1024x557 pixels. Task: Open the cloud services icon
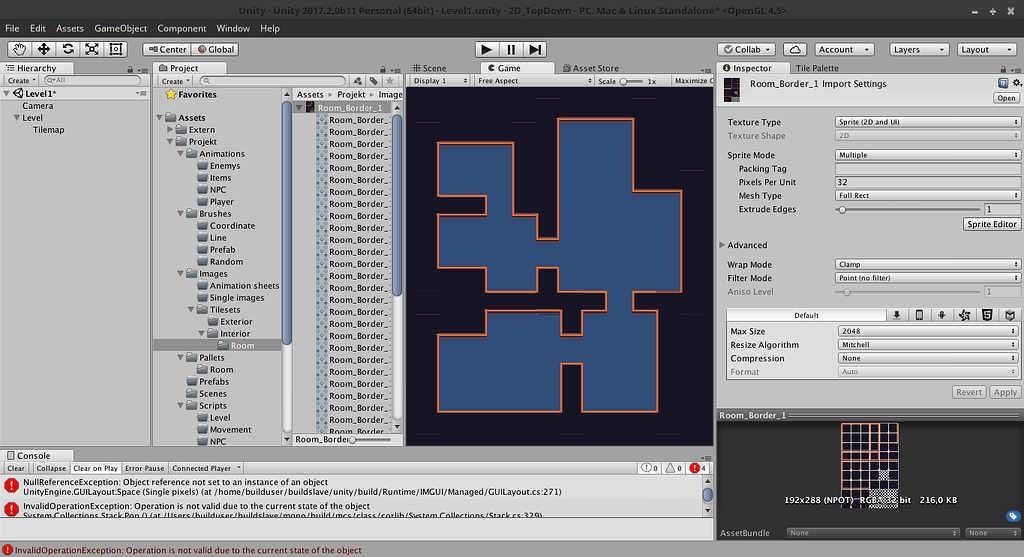795,49
